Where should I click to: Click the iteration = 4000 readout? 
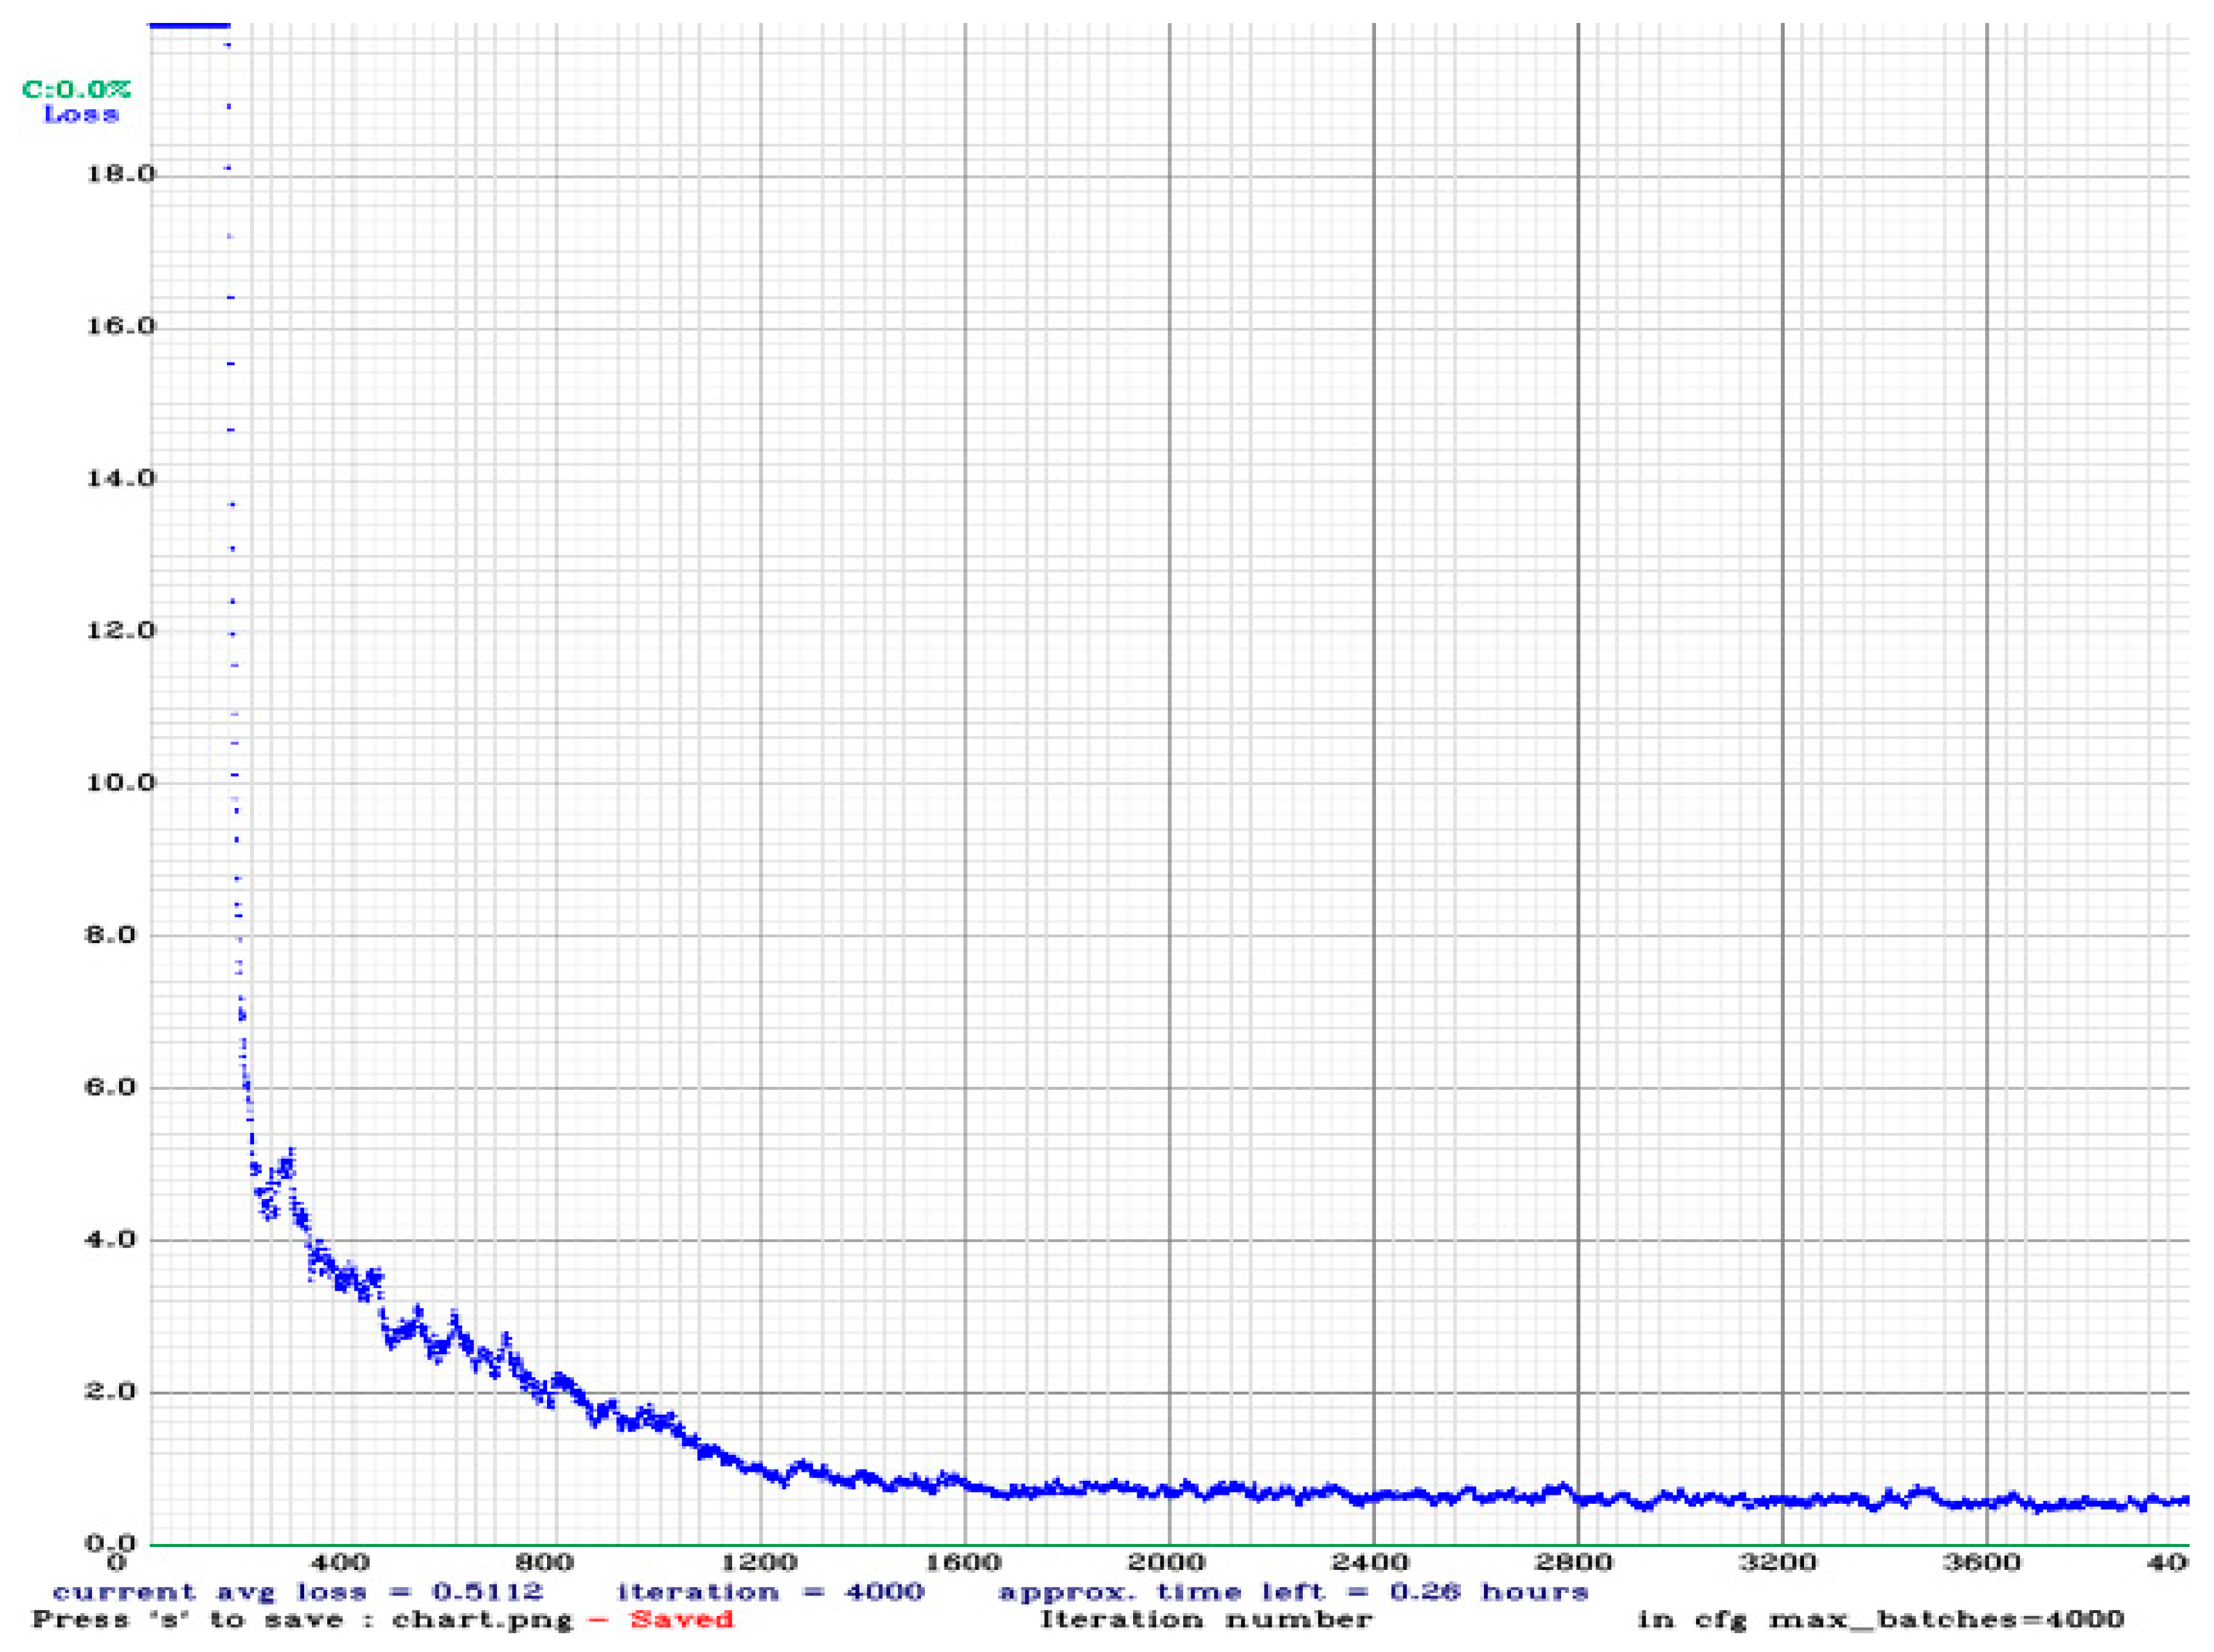[770, 1591]
